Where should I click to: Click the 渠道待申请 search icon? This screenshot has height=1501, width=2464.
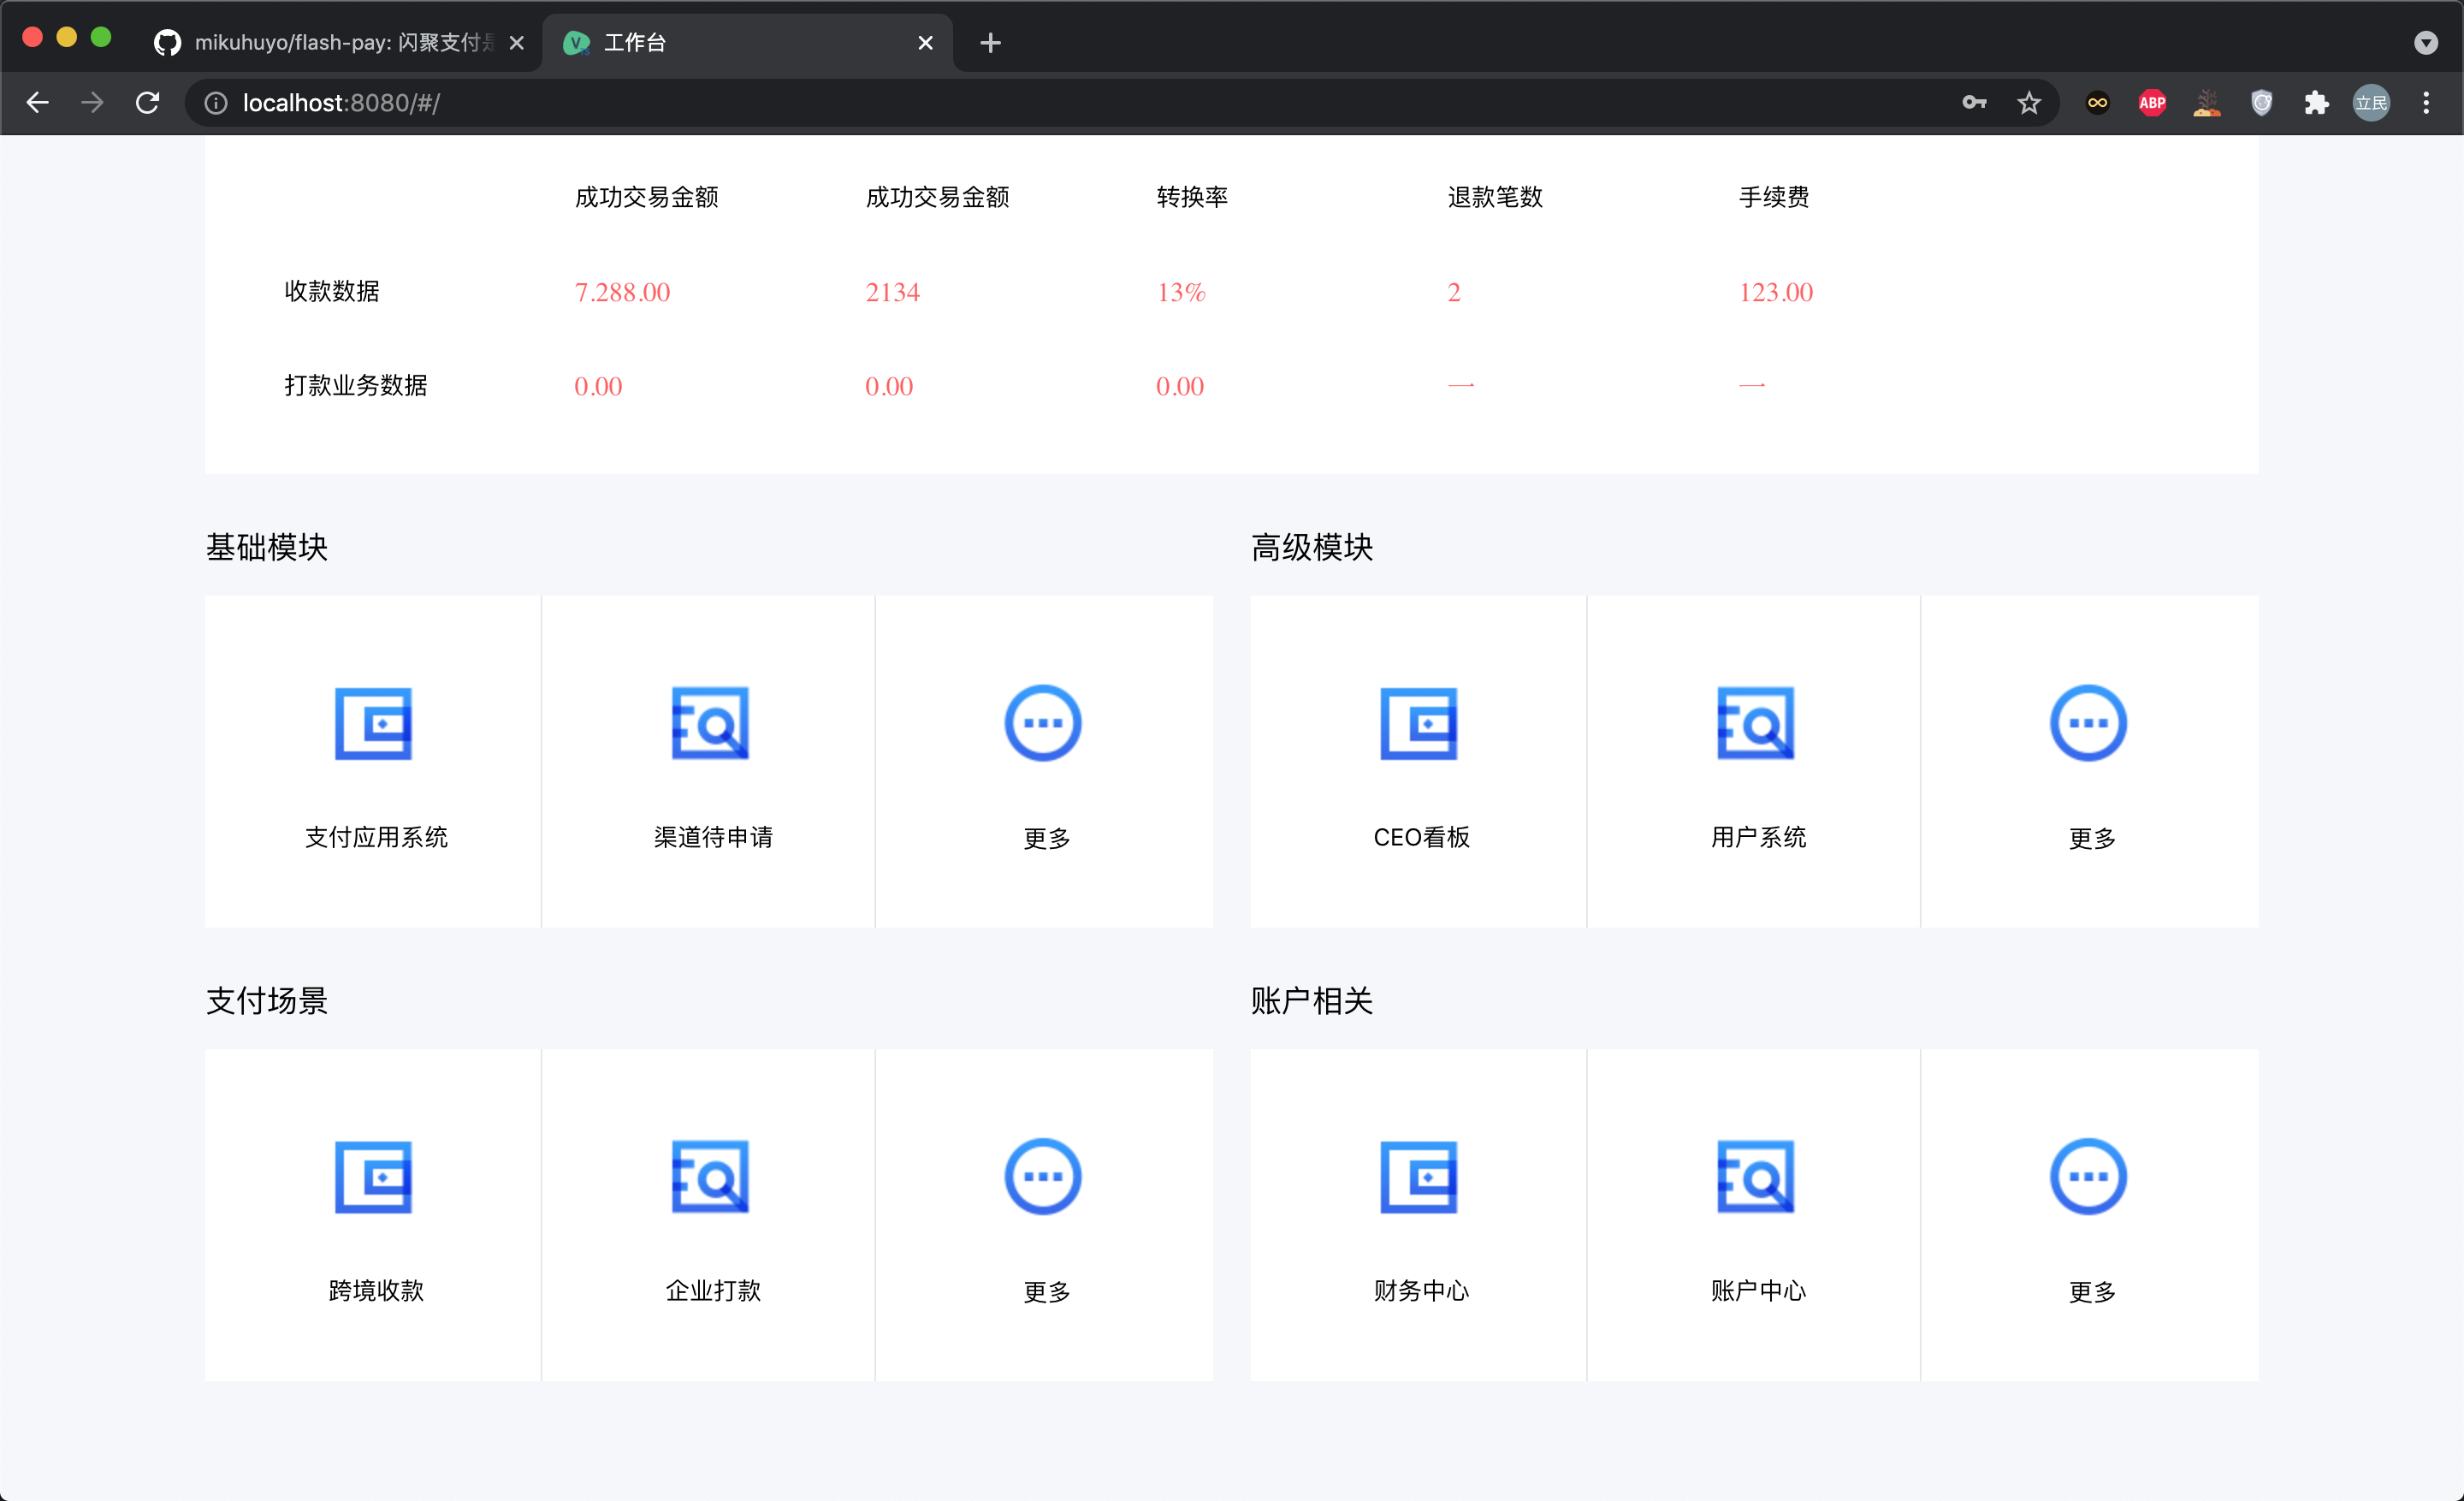(710, 723)
